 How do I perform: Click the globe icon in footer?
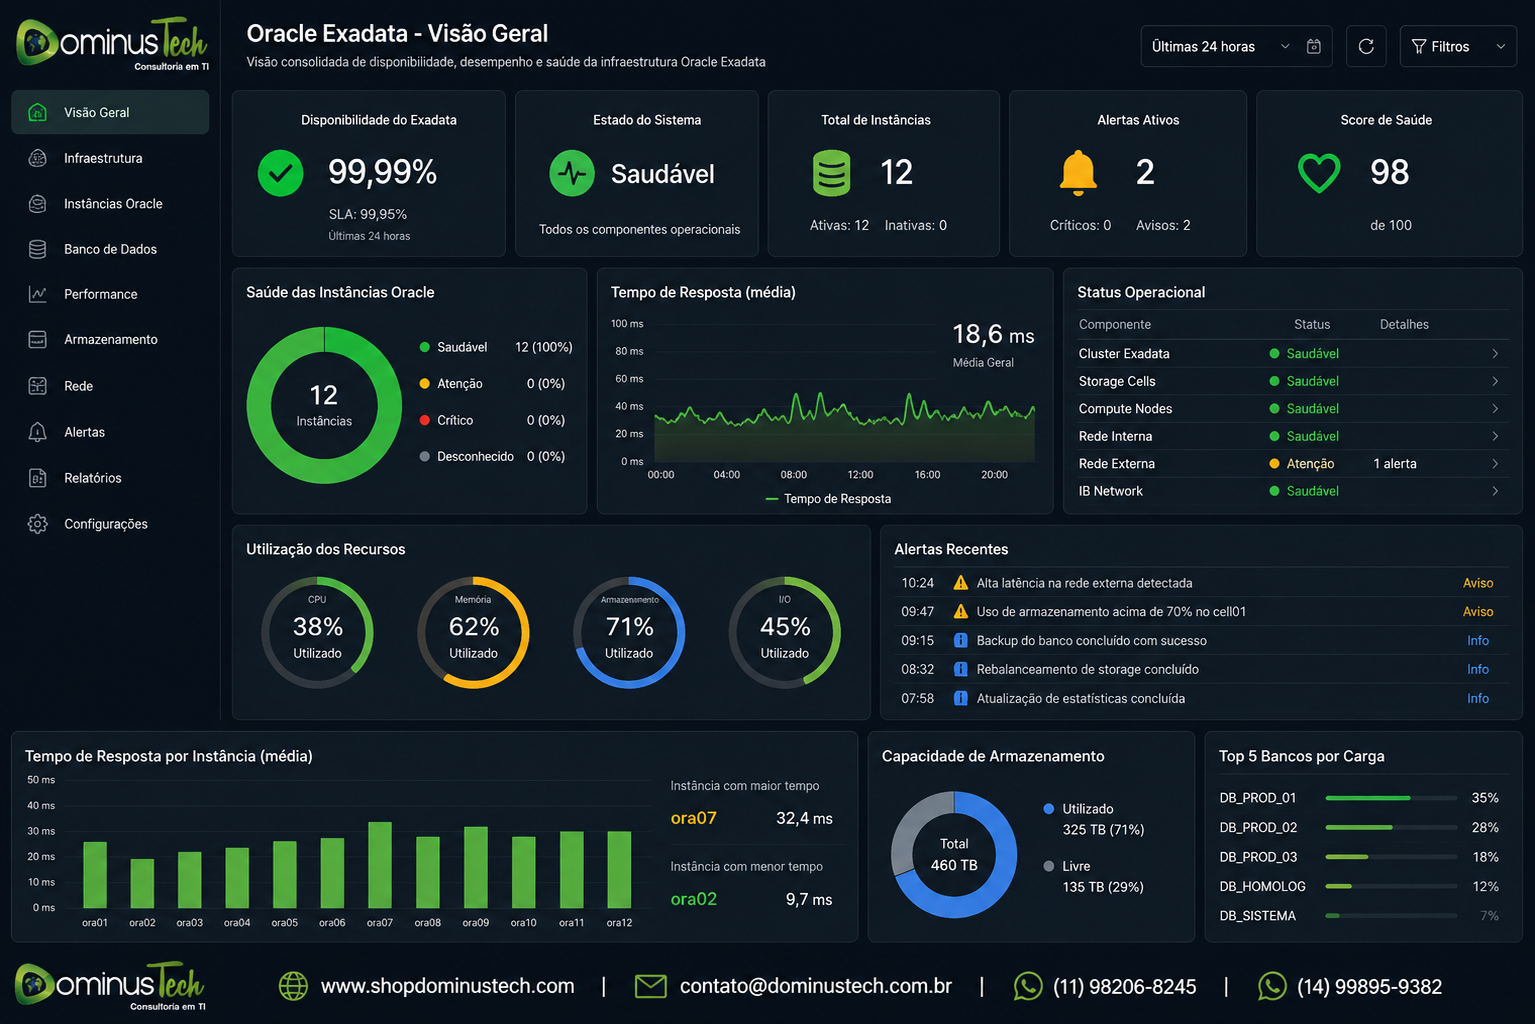pos(293,986)
